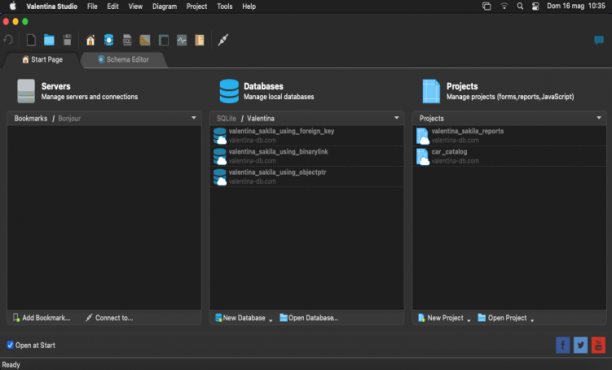
Task: Open the Edit menu
Action: point(113,6)
